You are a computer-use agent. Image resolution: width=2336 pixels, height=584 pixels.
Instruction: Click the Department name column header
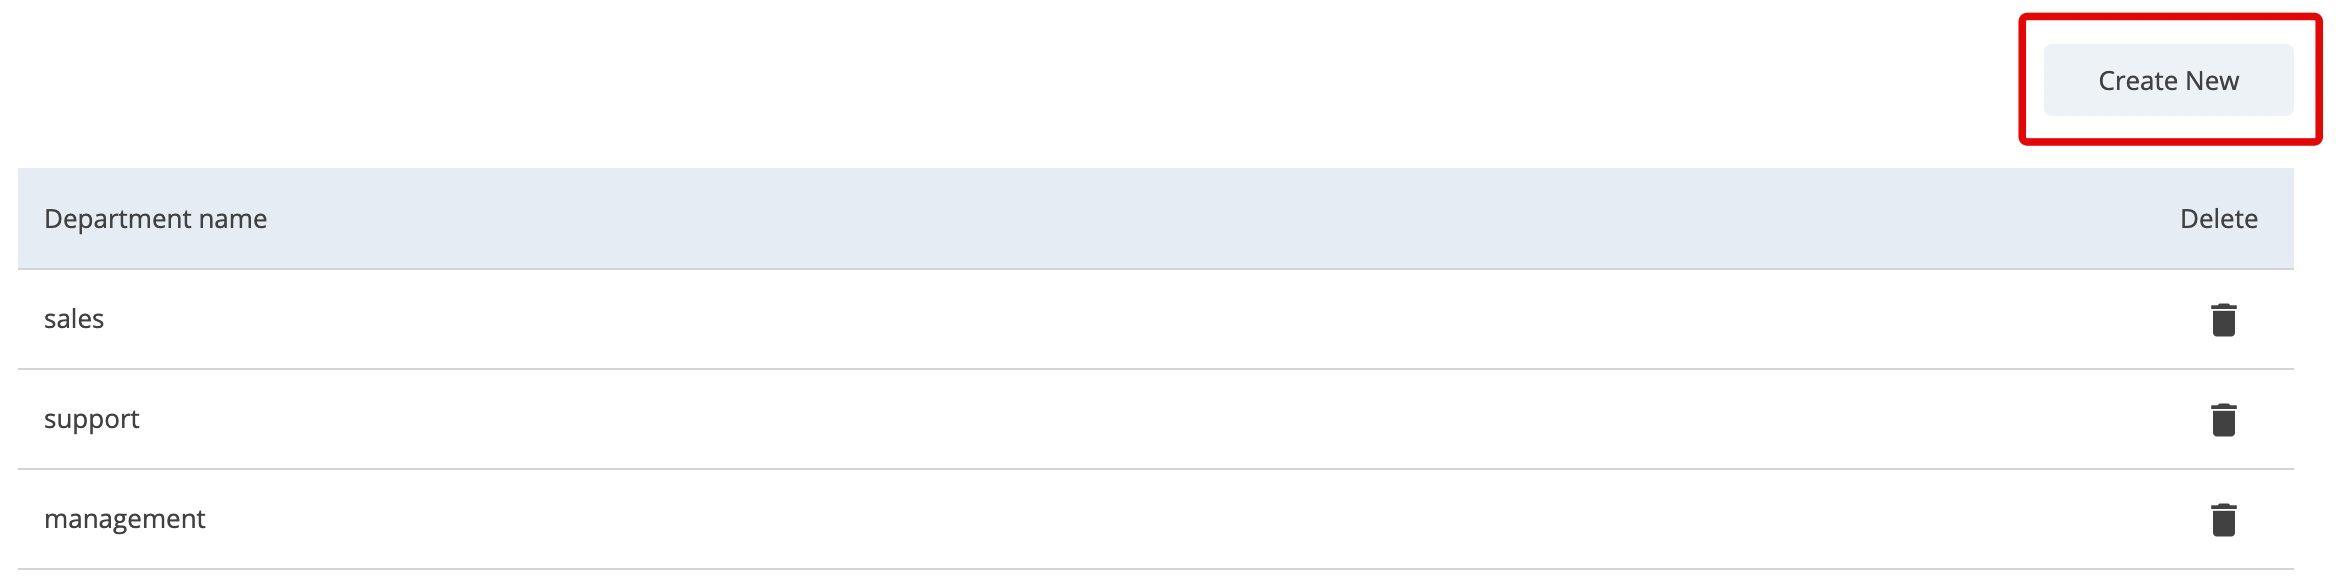(x=155, y=219)
